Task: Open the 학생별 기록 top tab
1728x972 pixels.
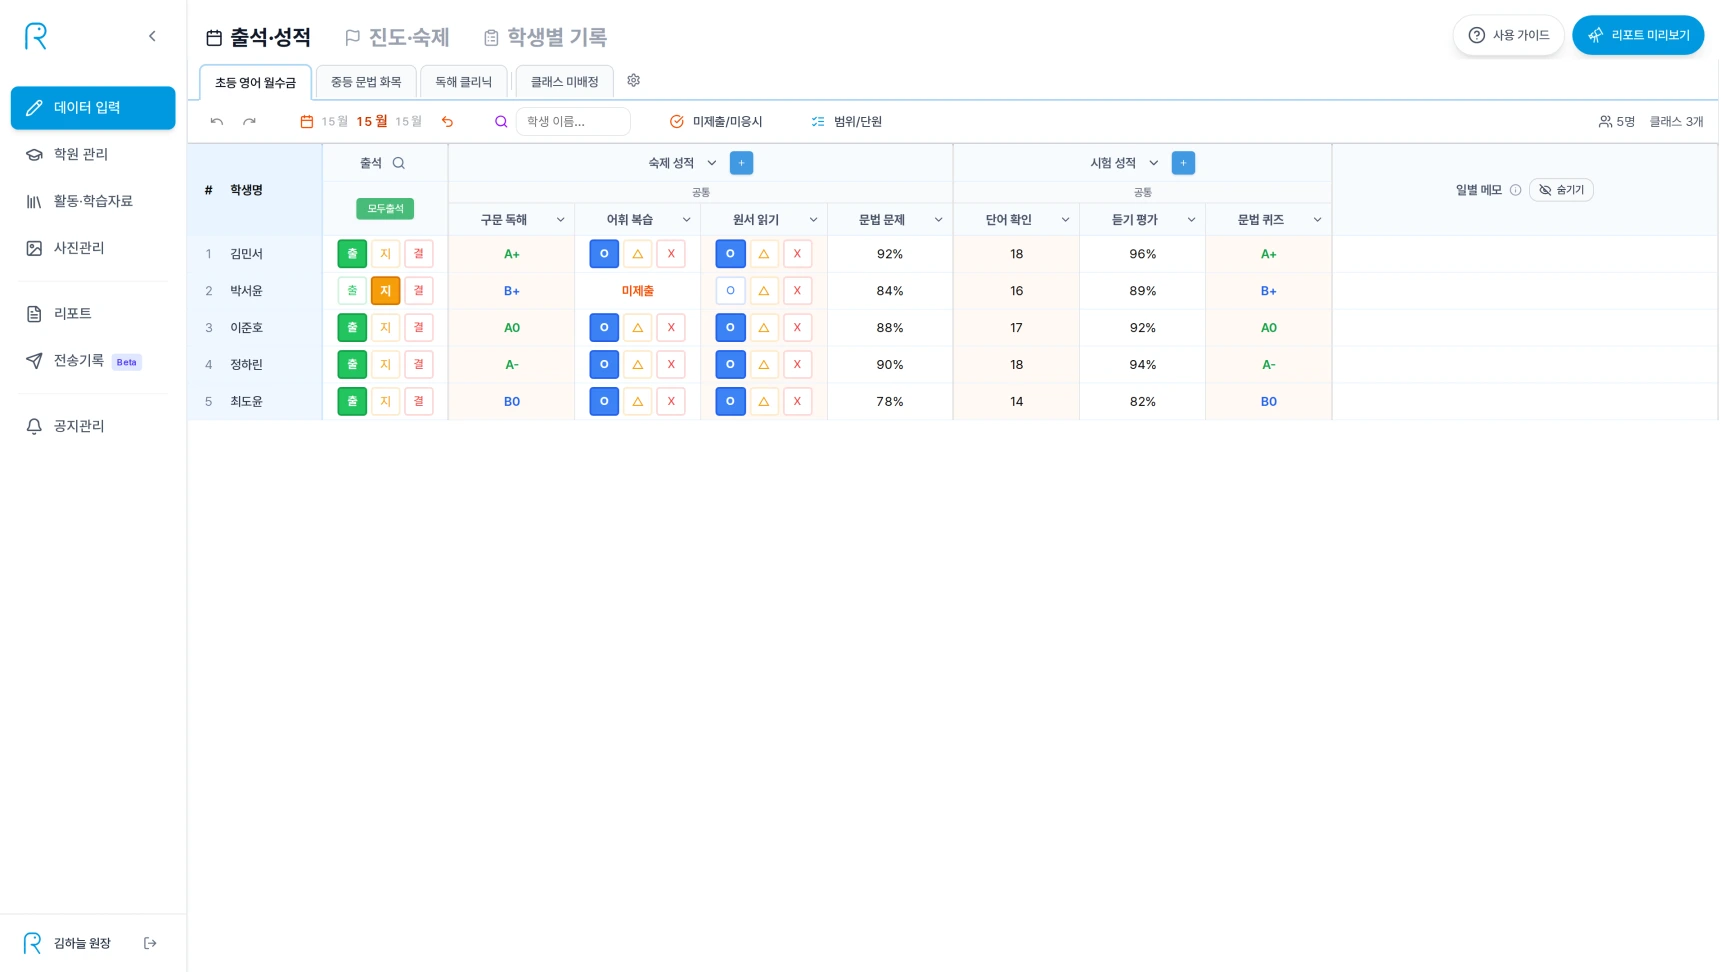Action: (x=545, y=37)
